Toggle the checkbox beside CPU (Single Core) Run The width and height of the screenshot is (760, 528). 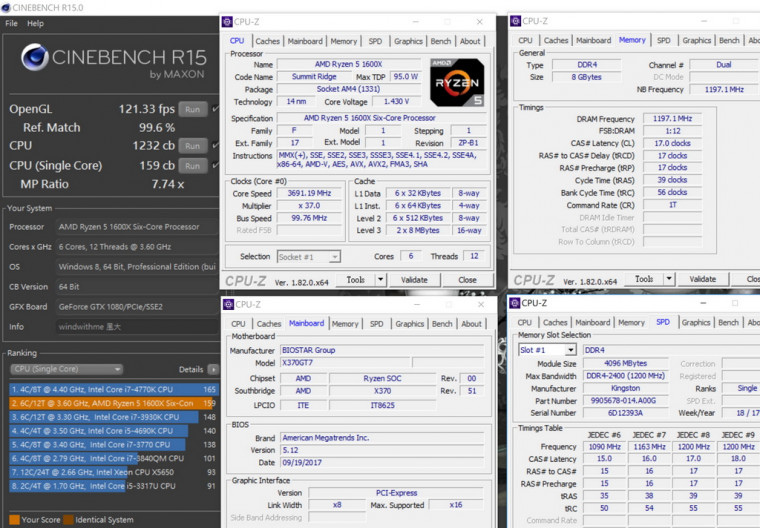pyautogui.click(x=215, y=165)
